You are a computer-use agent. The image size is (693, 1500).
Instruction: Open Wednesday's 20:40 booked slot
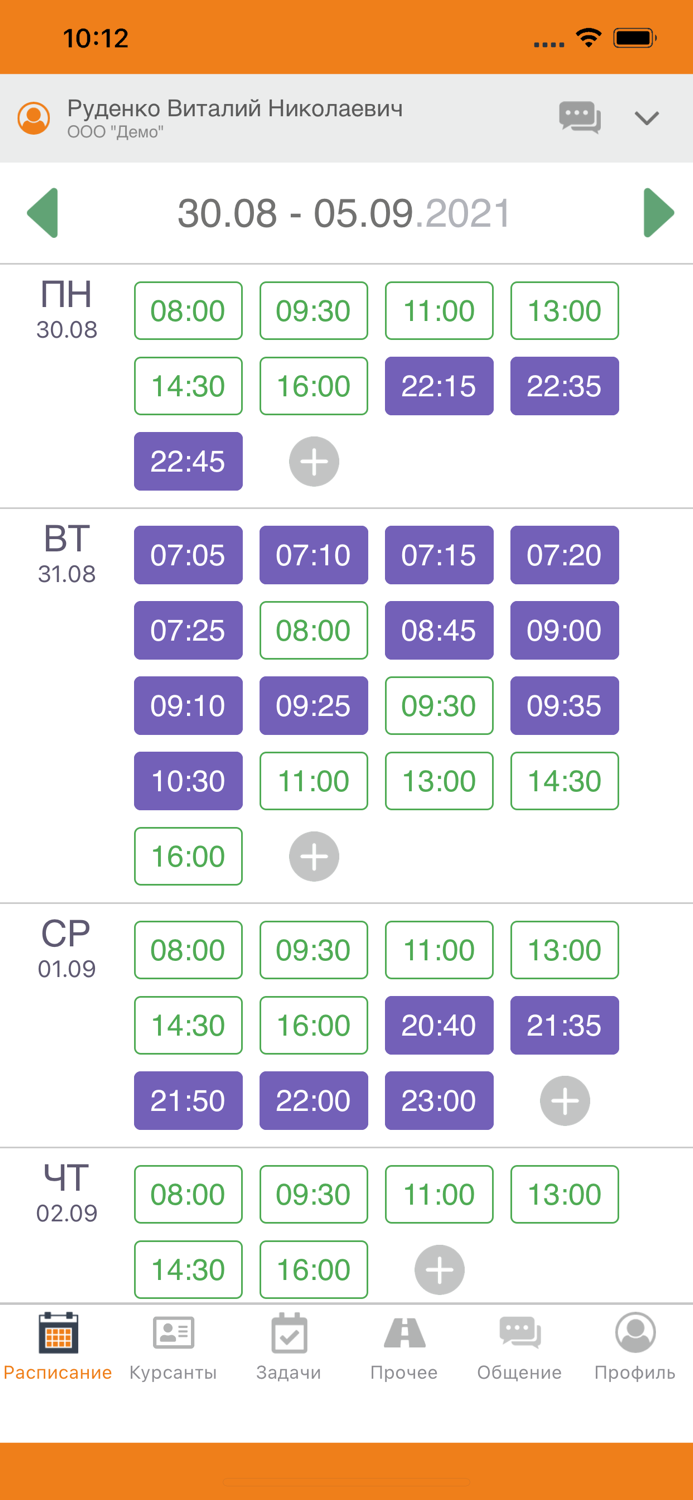pos(439,1026)
